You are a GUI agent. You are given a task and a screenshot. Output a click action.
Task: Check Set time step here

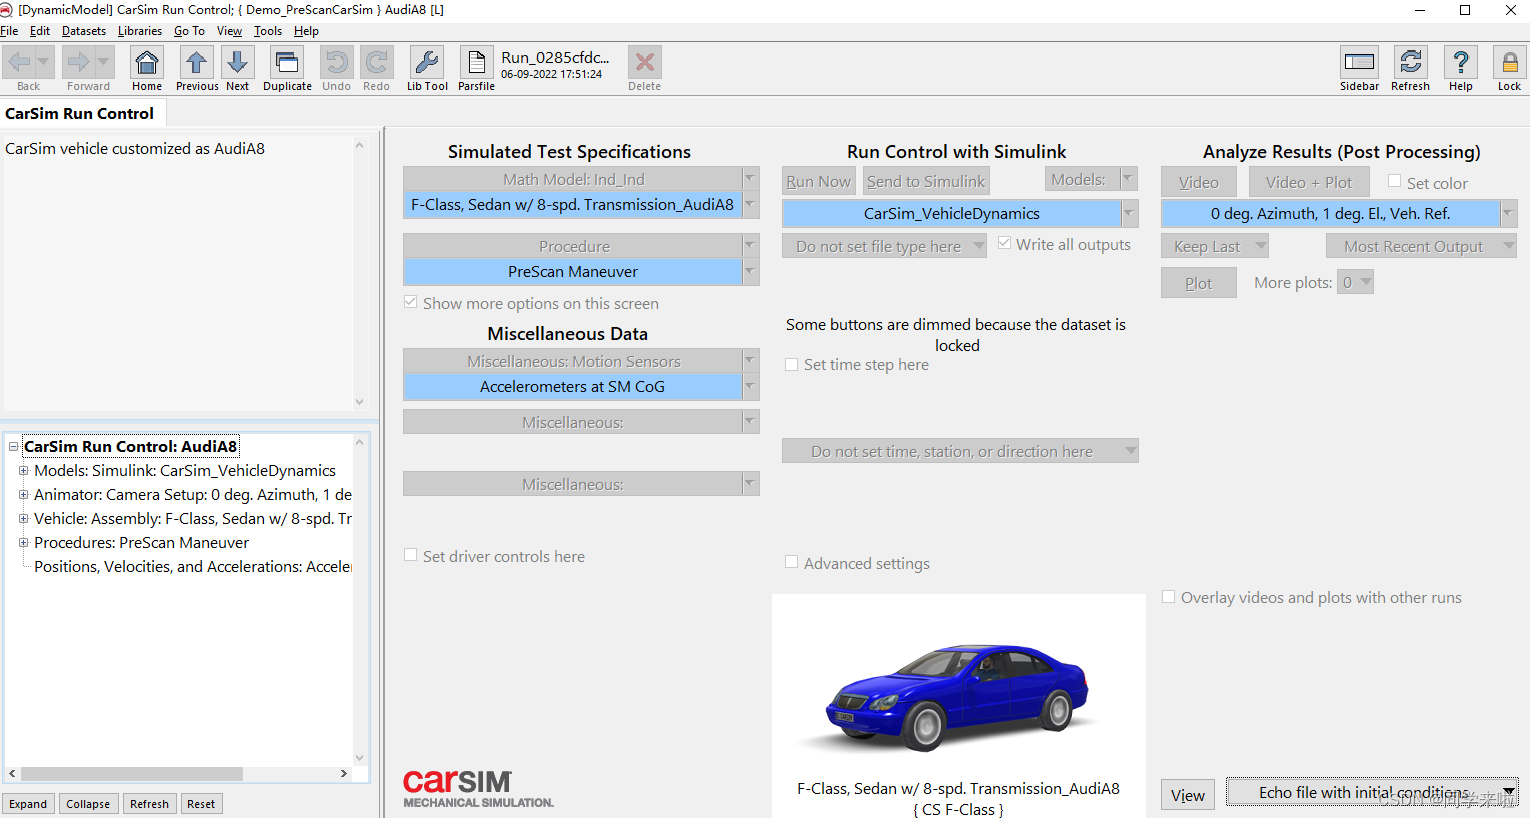click(791, 365)
